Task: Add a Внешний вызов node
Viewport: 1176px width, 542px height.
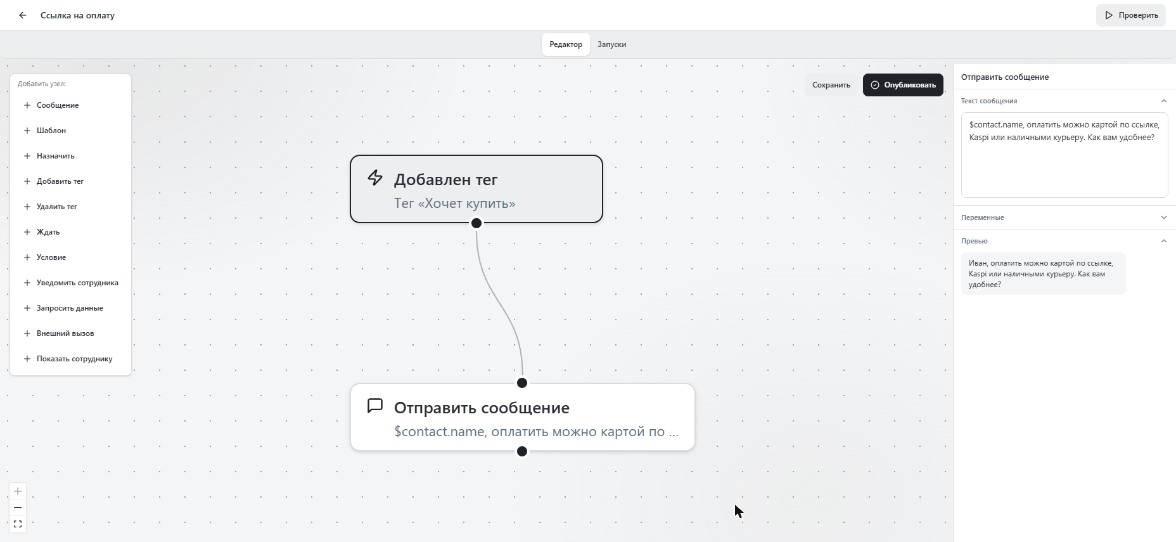Action: (70, 333)
